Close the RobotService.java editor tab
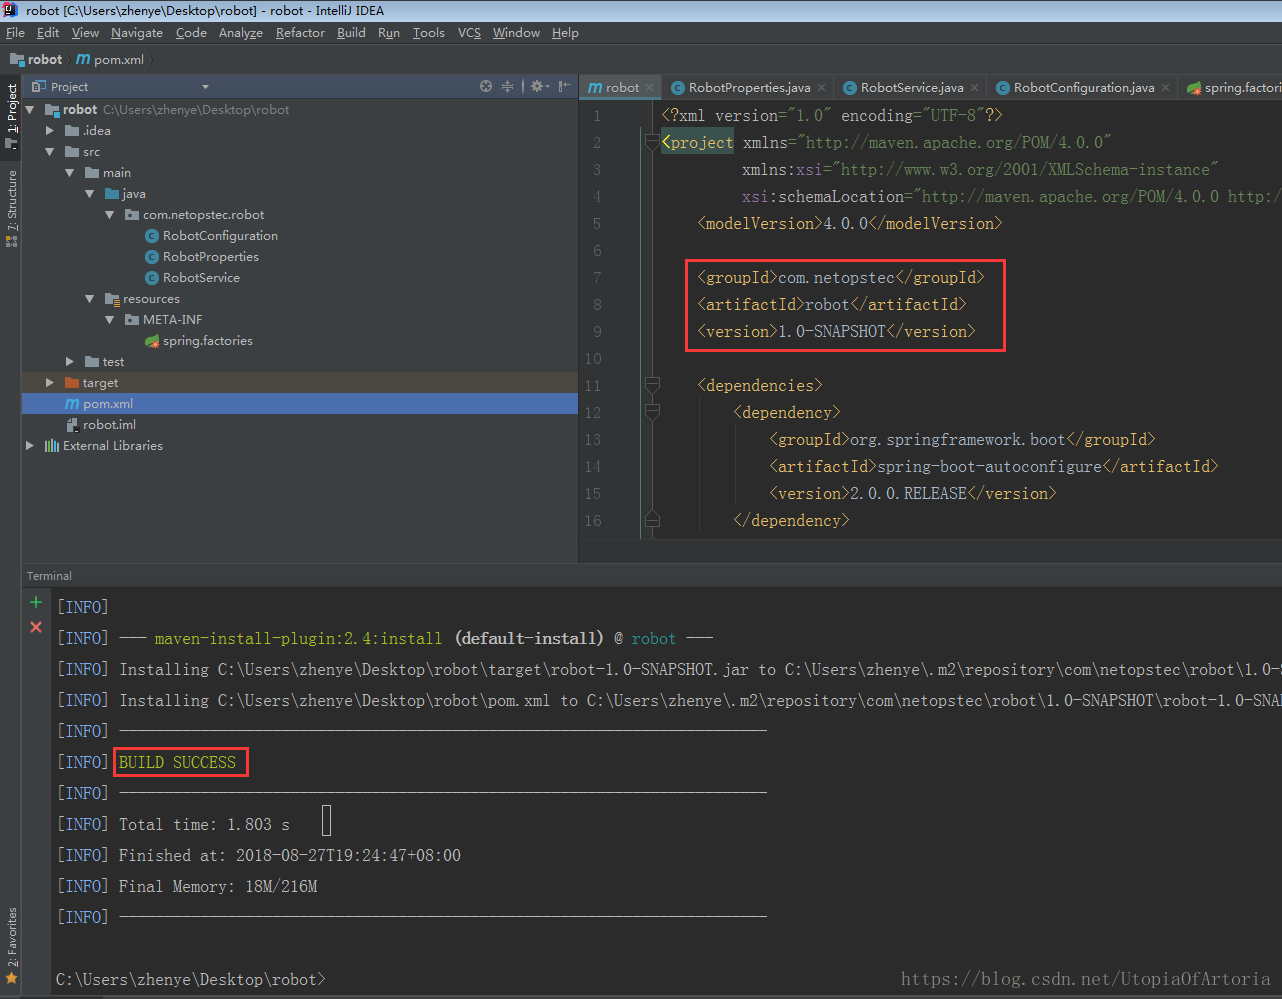The image size is (1282, 999). pos(975,88)
